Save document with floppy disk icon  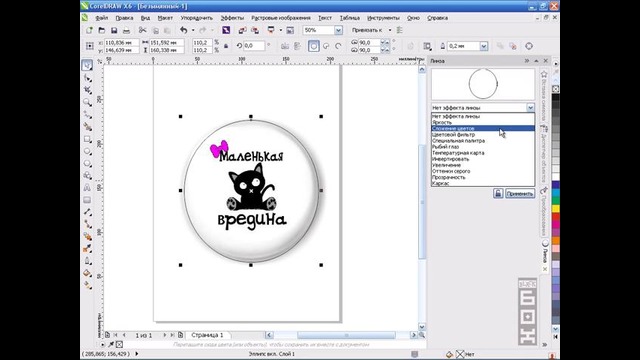point(114,30)
